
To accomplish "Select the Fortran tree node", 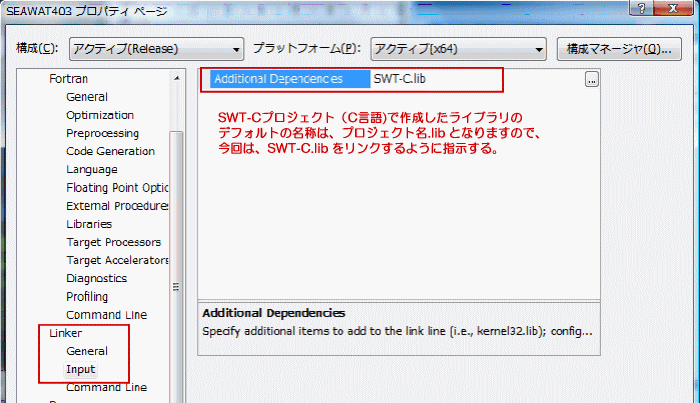I will pyautogui.click(x=68, y=79).
